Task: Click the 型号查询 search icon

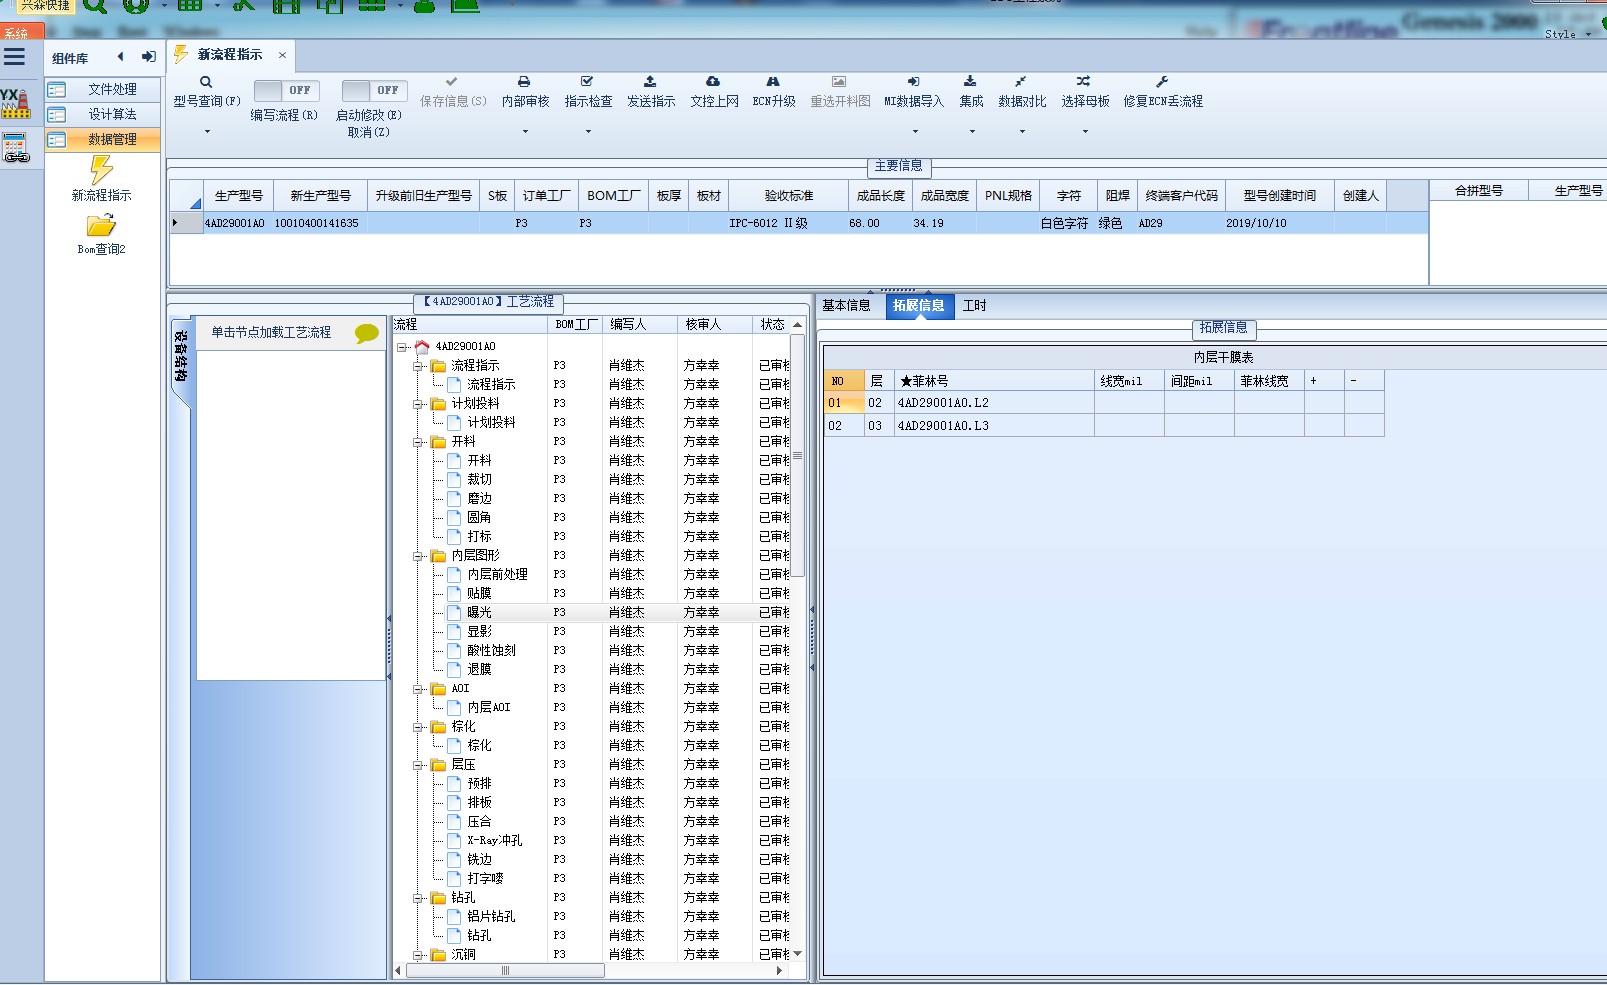Action: pos(206,82)
